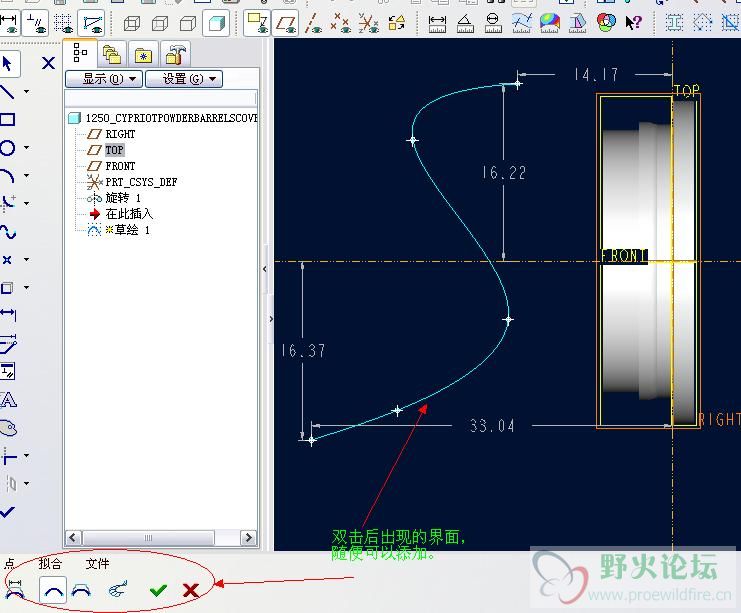Screen dimensions: 741x613
Task: Select the sketch Text tool
Action: (x=7, y=400)
